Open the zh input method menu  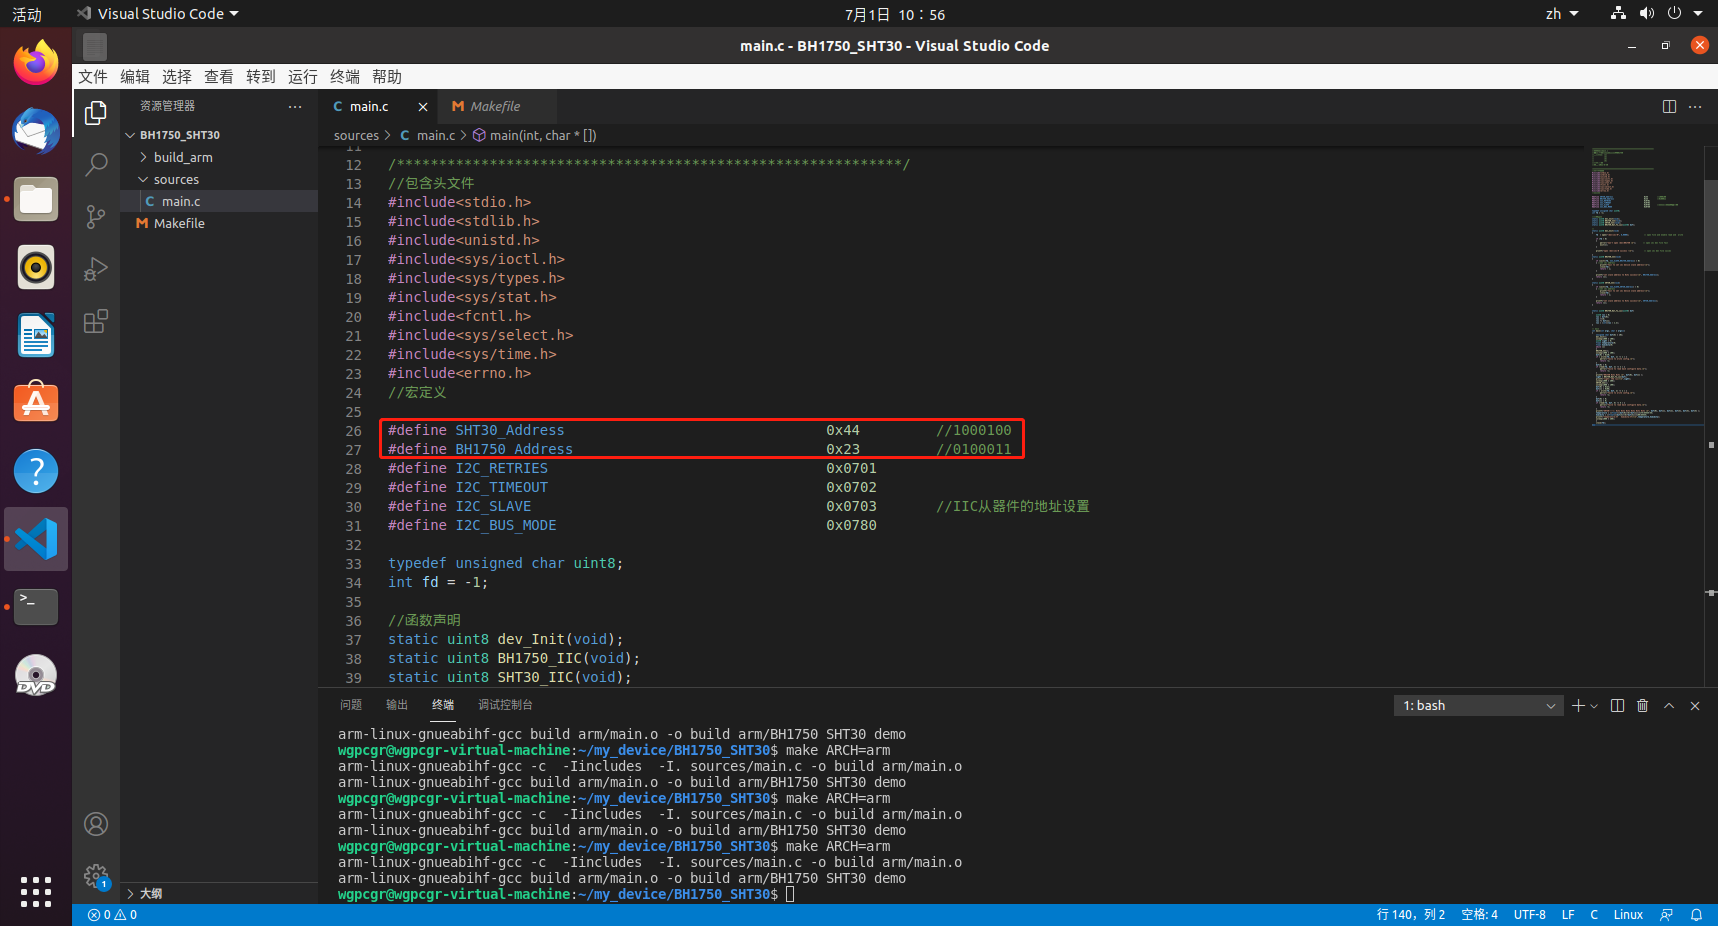(x=1561, y=14)
